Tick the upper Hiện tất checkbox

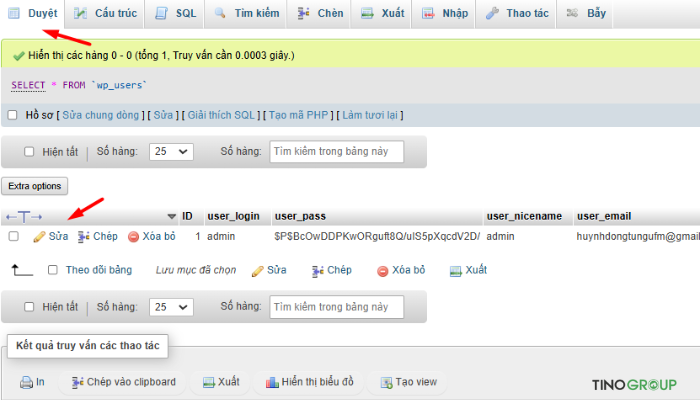point(29,152)
